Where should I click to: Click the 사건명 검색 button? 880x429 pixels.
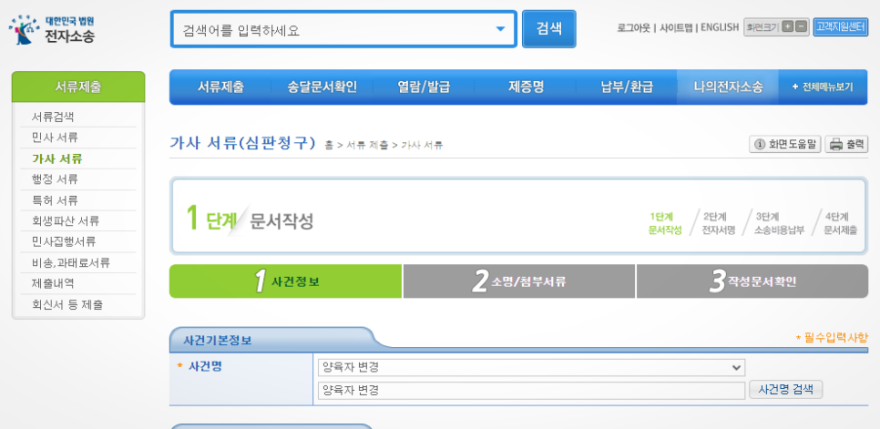coord(785,390)
